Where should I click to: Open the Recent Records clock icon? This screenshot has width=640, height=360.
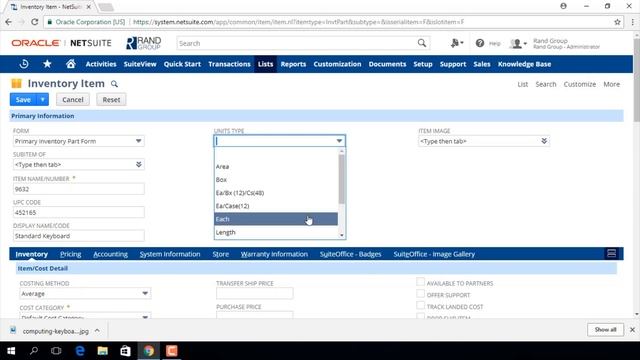pos(24,64)
